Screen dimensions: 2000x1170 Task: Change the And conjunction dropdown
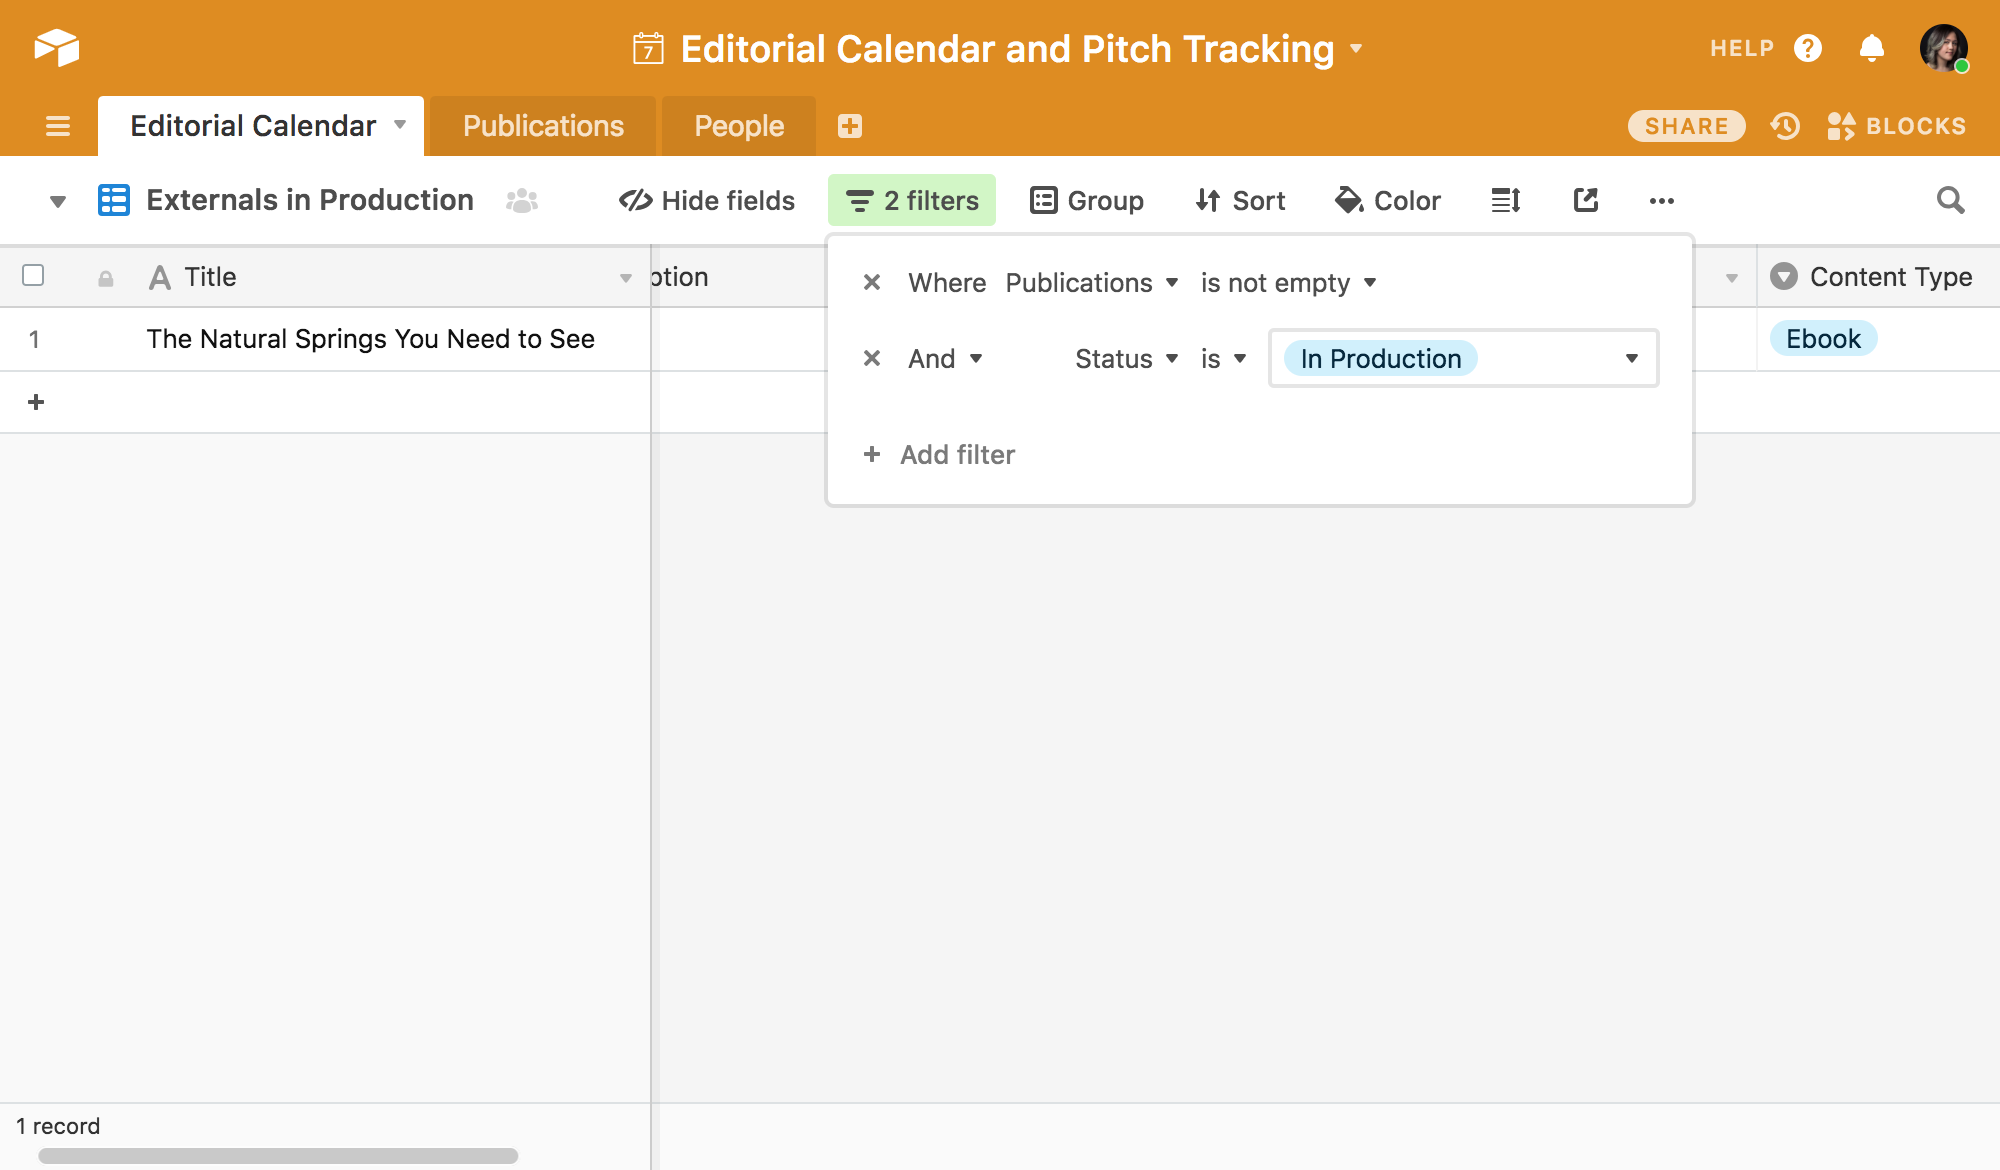click(x=945, y=358)
